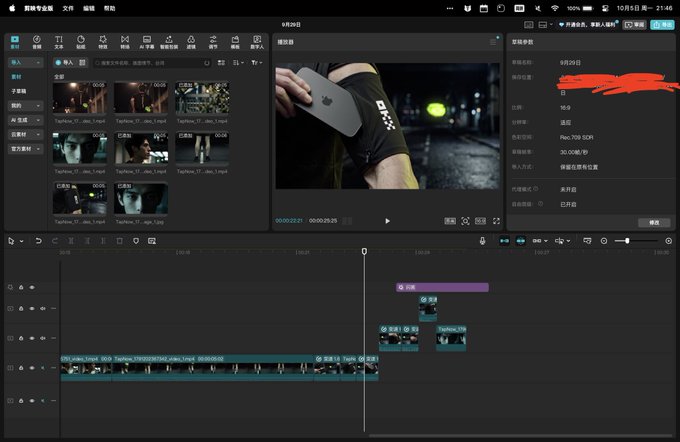The image size is (680, 442).
Task: Open the 开通会员 membership promotion link
Action: click(x=588, y=25)
